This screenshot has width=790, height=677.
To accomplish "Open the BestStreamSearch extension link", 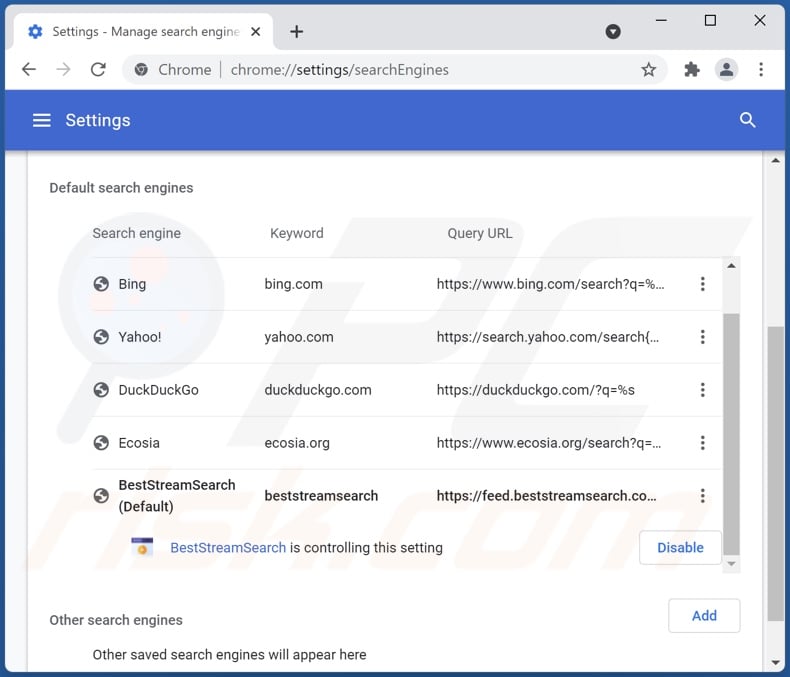I will (x=228, y=548).
